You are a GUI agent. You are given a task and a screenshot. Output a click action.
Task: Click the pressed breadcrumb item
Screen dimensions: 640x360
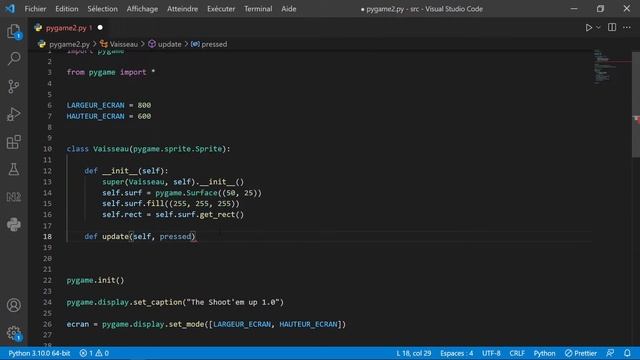click(x=214, y=44)
